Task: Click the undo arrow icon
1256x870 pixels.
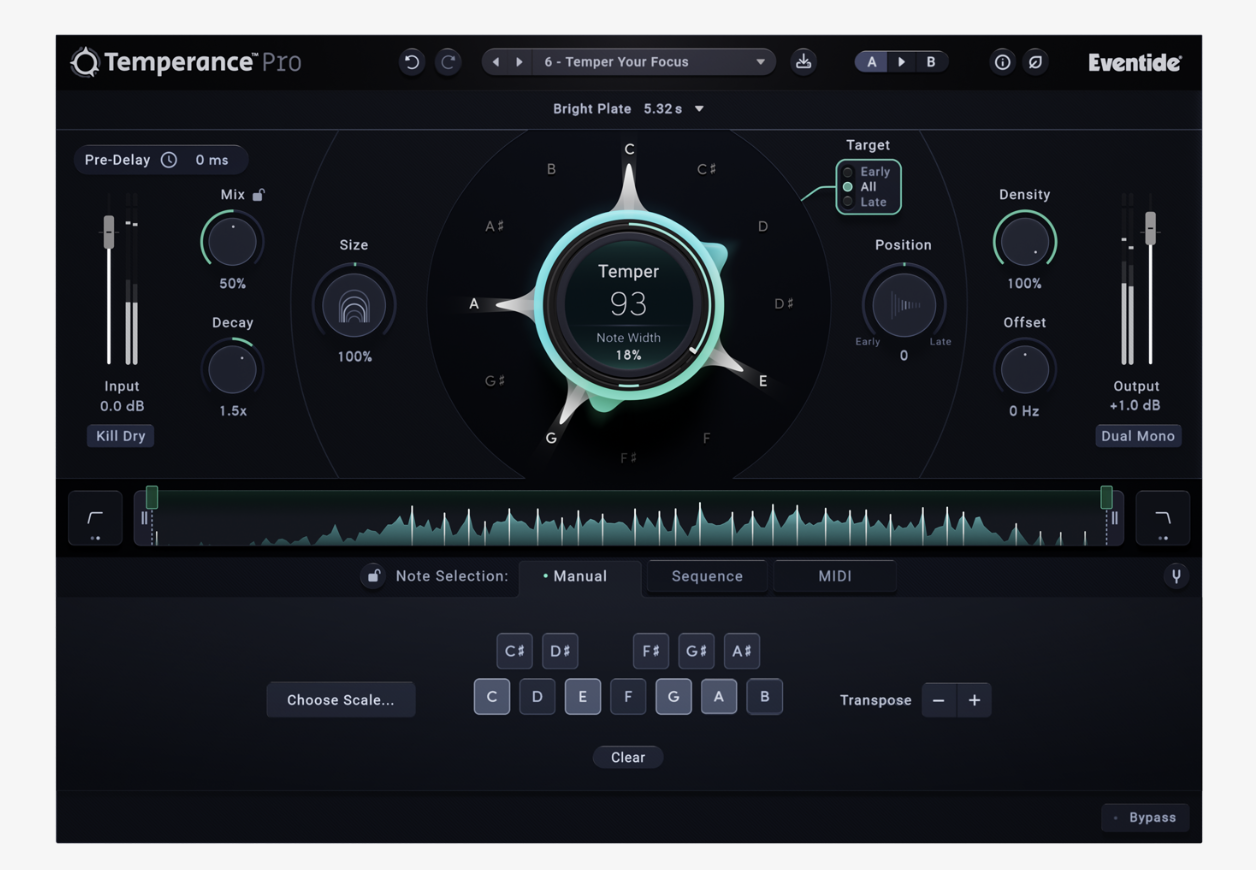Action: point(411,62)
